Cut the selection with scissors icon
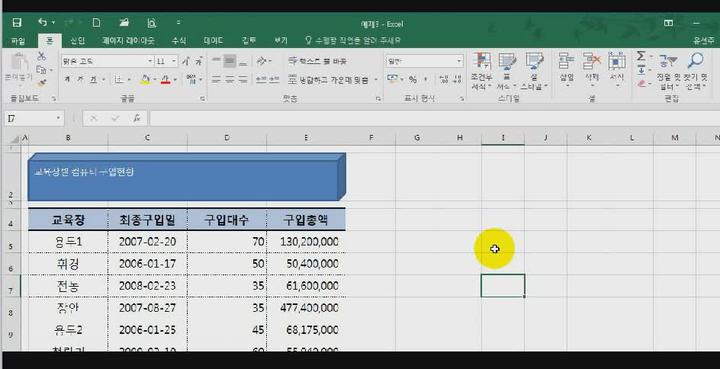 (x=41, y=56)
